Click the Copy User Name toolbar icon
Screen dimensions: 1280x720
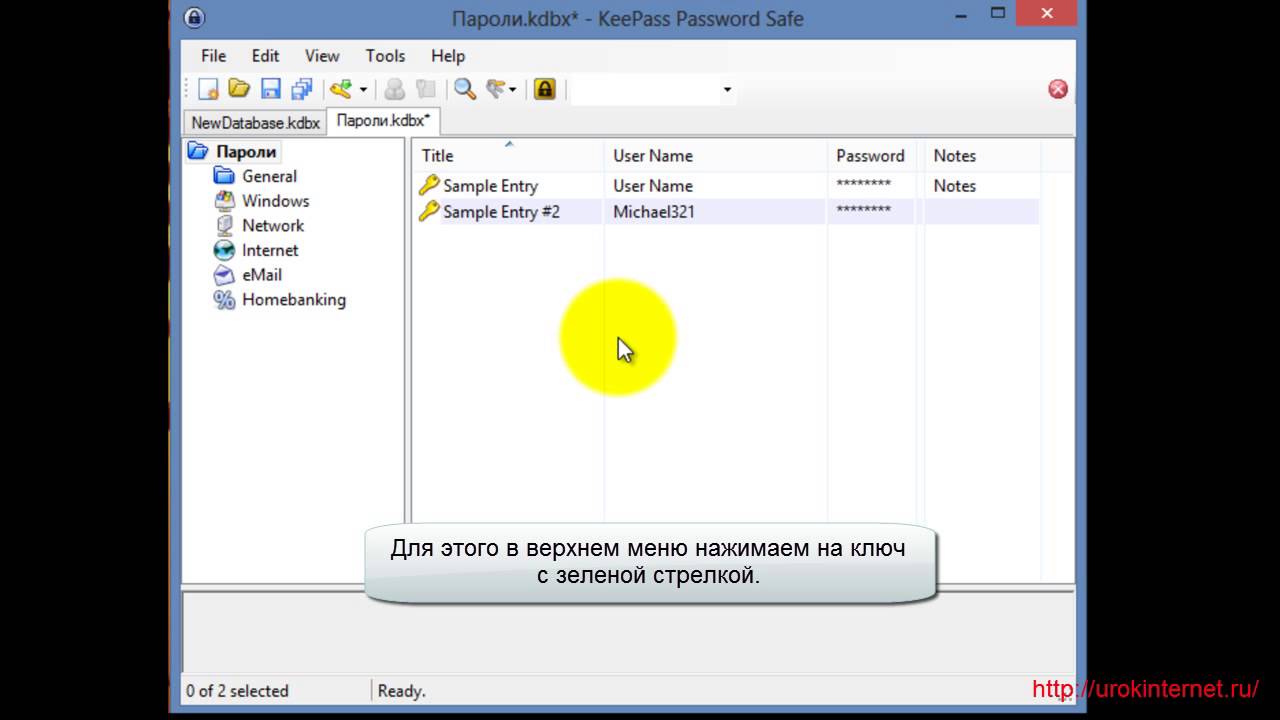coord(395,90)
